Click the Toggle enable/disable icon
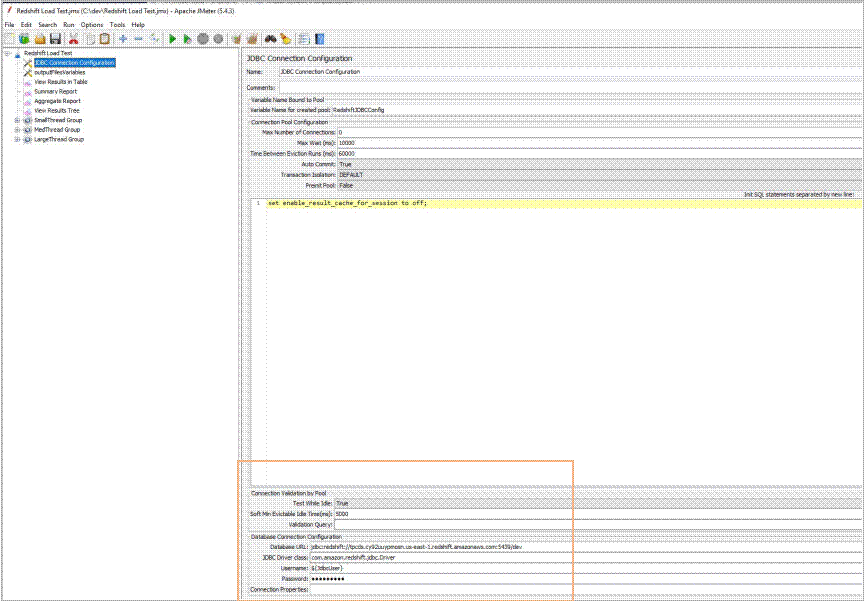Image resolution: width=864 pixels, height=601 pixels. click(x=155, y=39)
